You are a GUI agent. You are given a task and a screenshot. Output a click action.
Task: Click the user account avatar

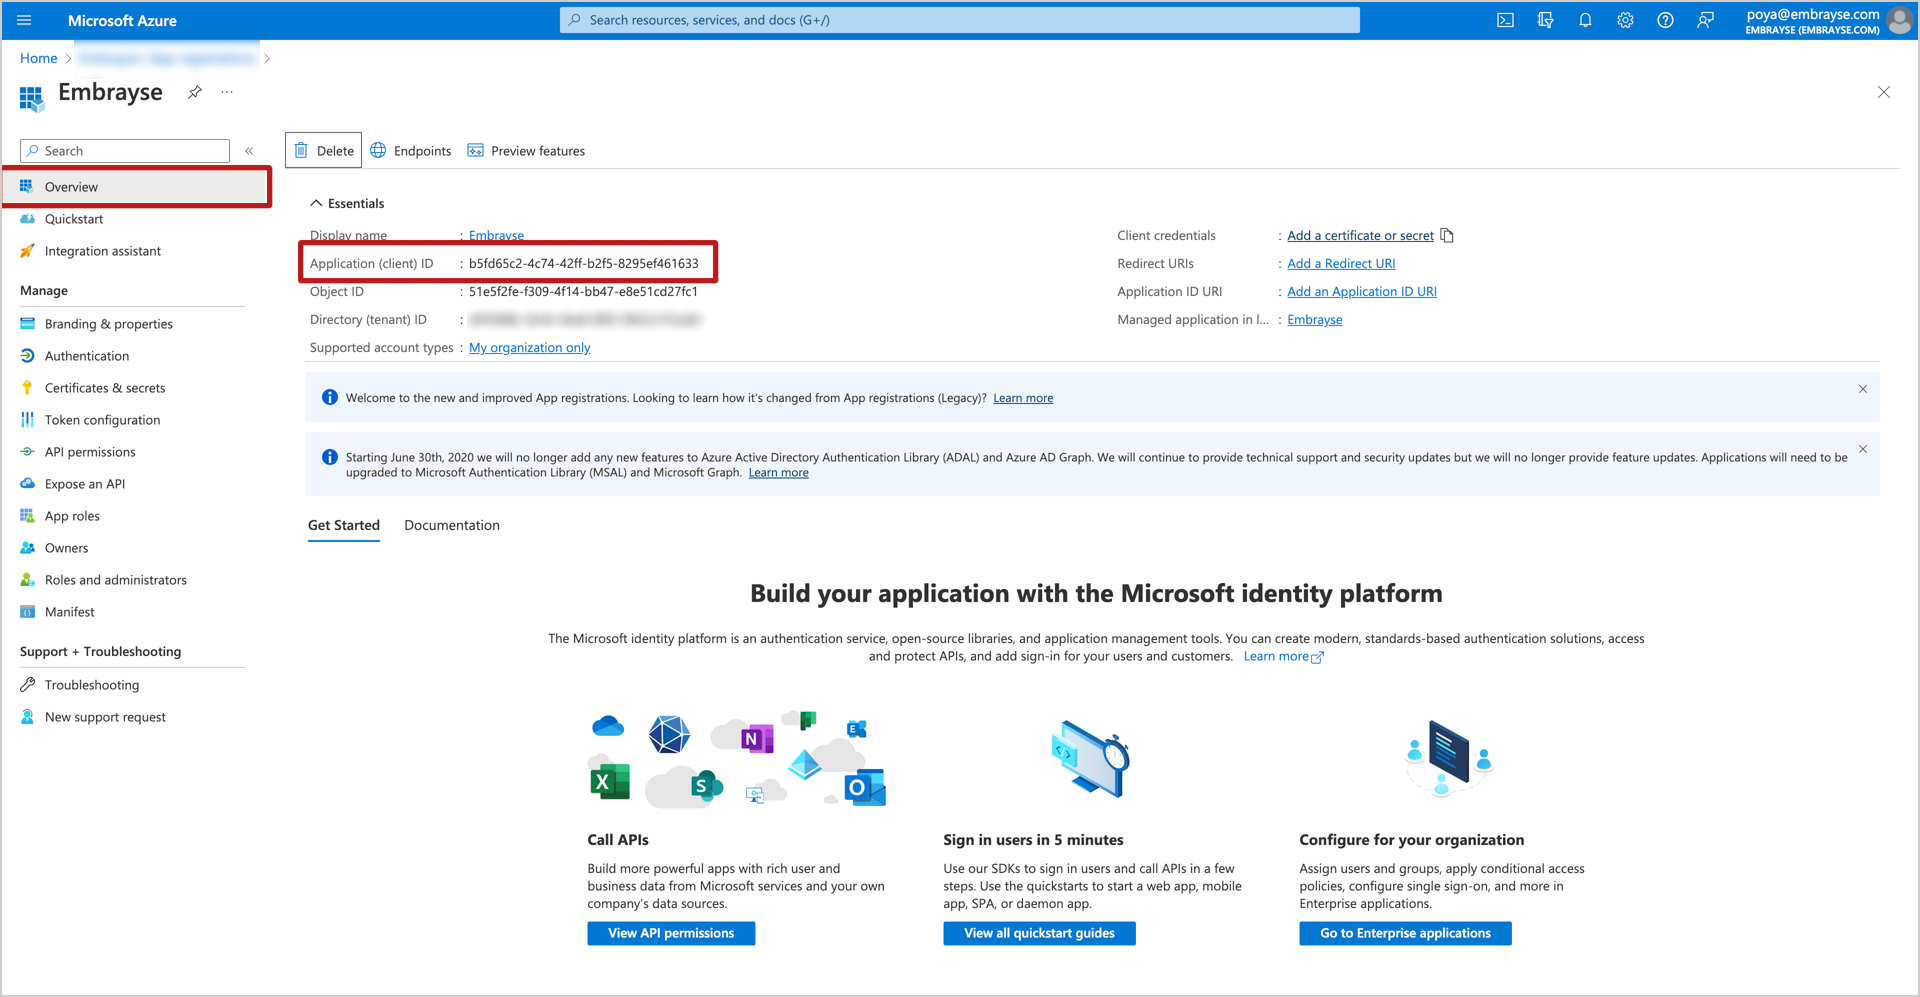click(1899, 20)
